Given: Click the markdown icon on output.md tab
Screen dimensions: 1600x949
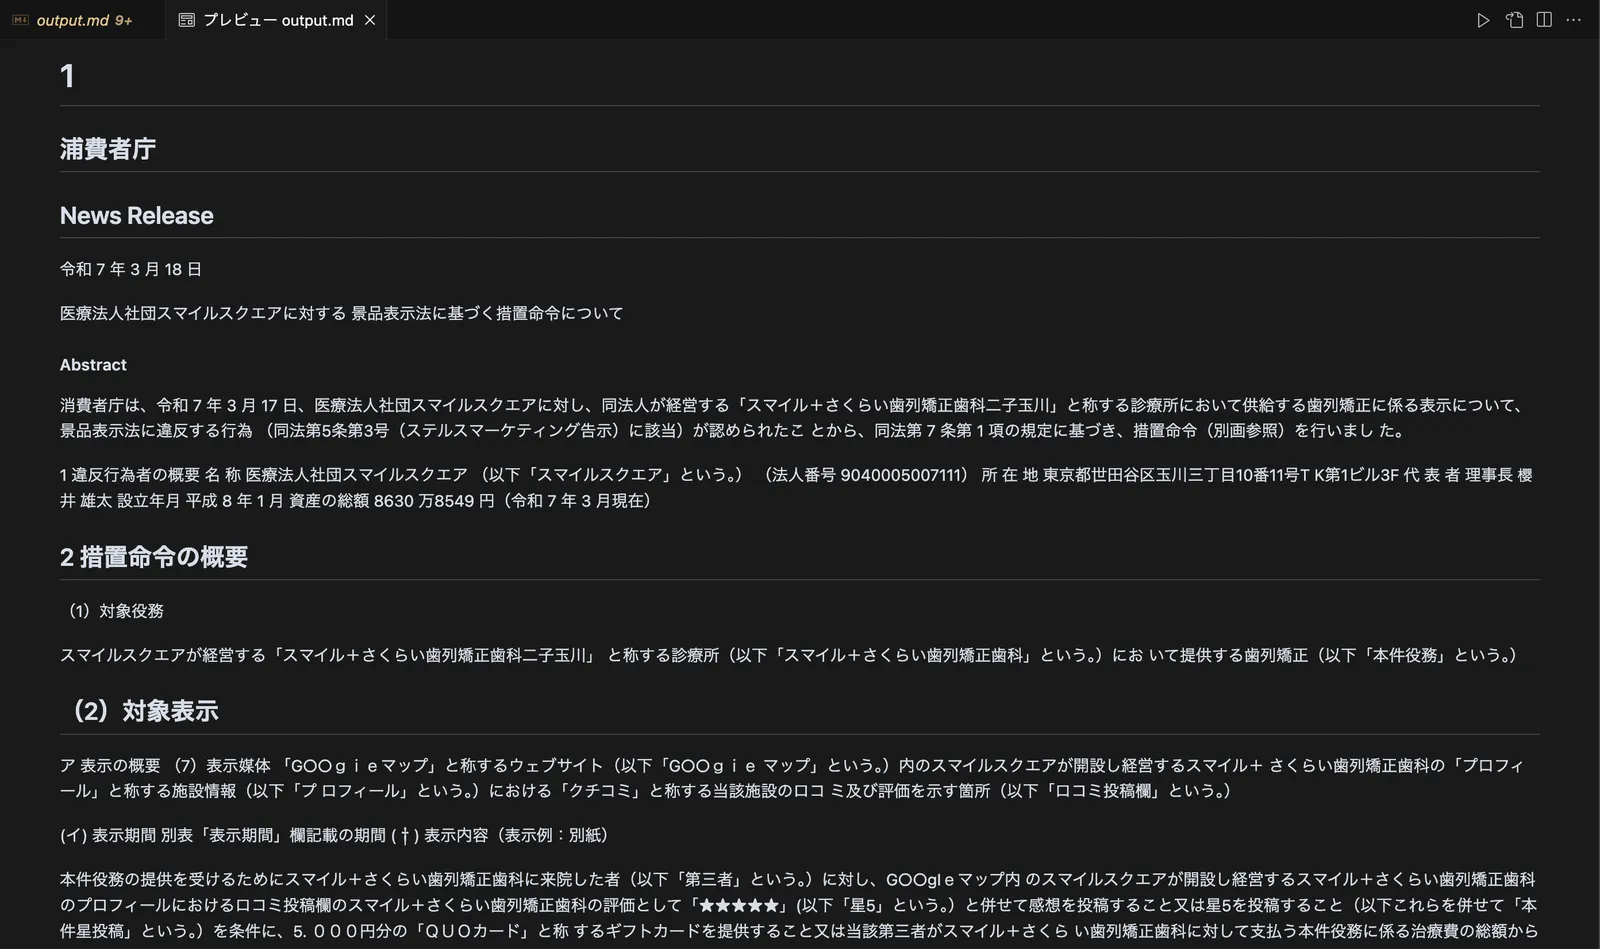Looking at the screenshot, I should click(20, 20).
